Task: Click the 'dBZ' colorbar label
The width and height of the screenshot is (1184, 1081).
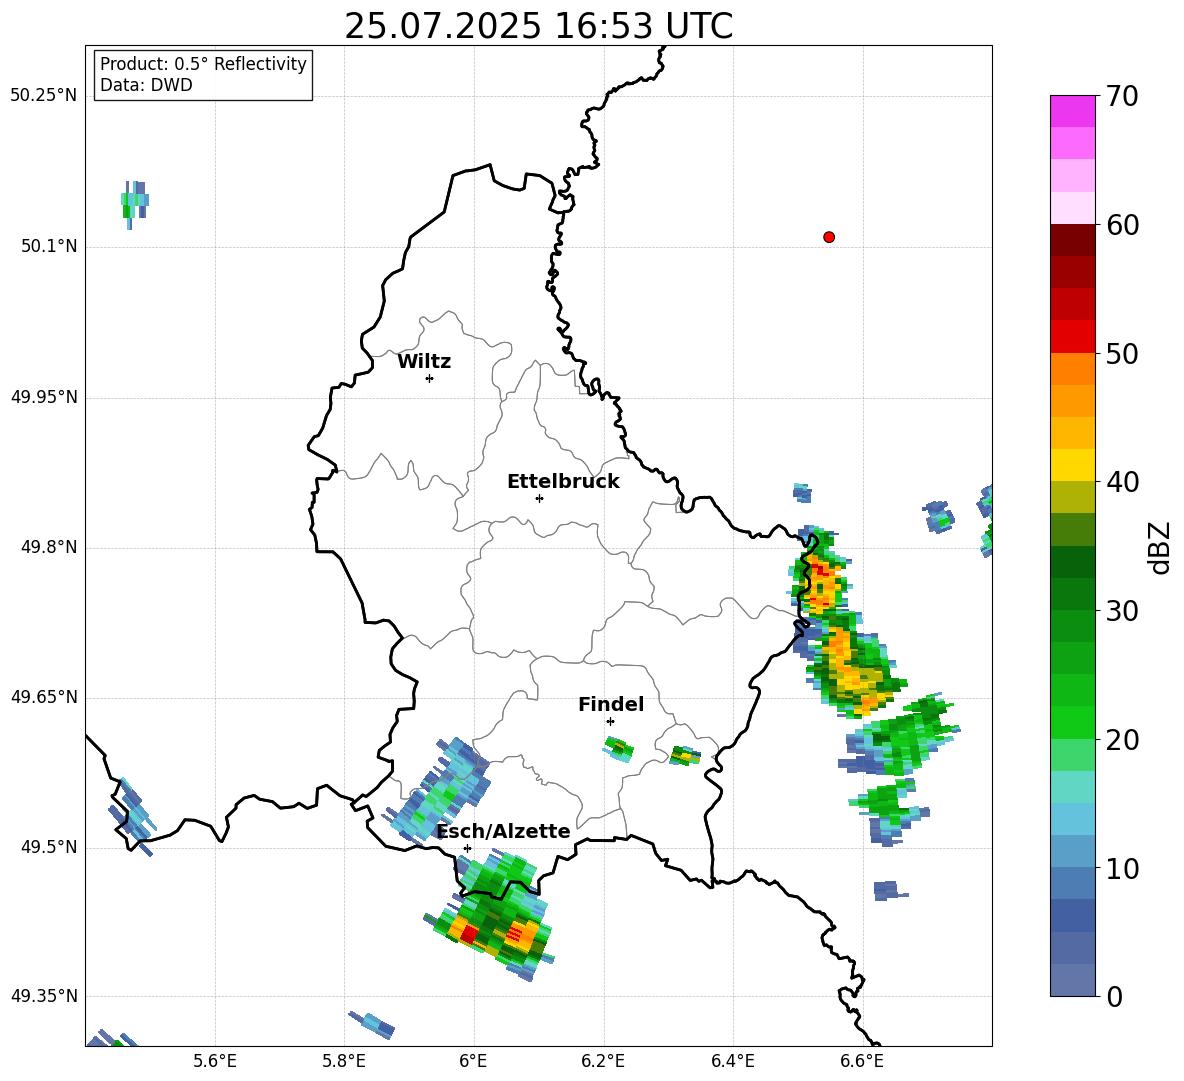Action: [x=1161, y=547]
